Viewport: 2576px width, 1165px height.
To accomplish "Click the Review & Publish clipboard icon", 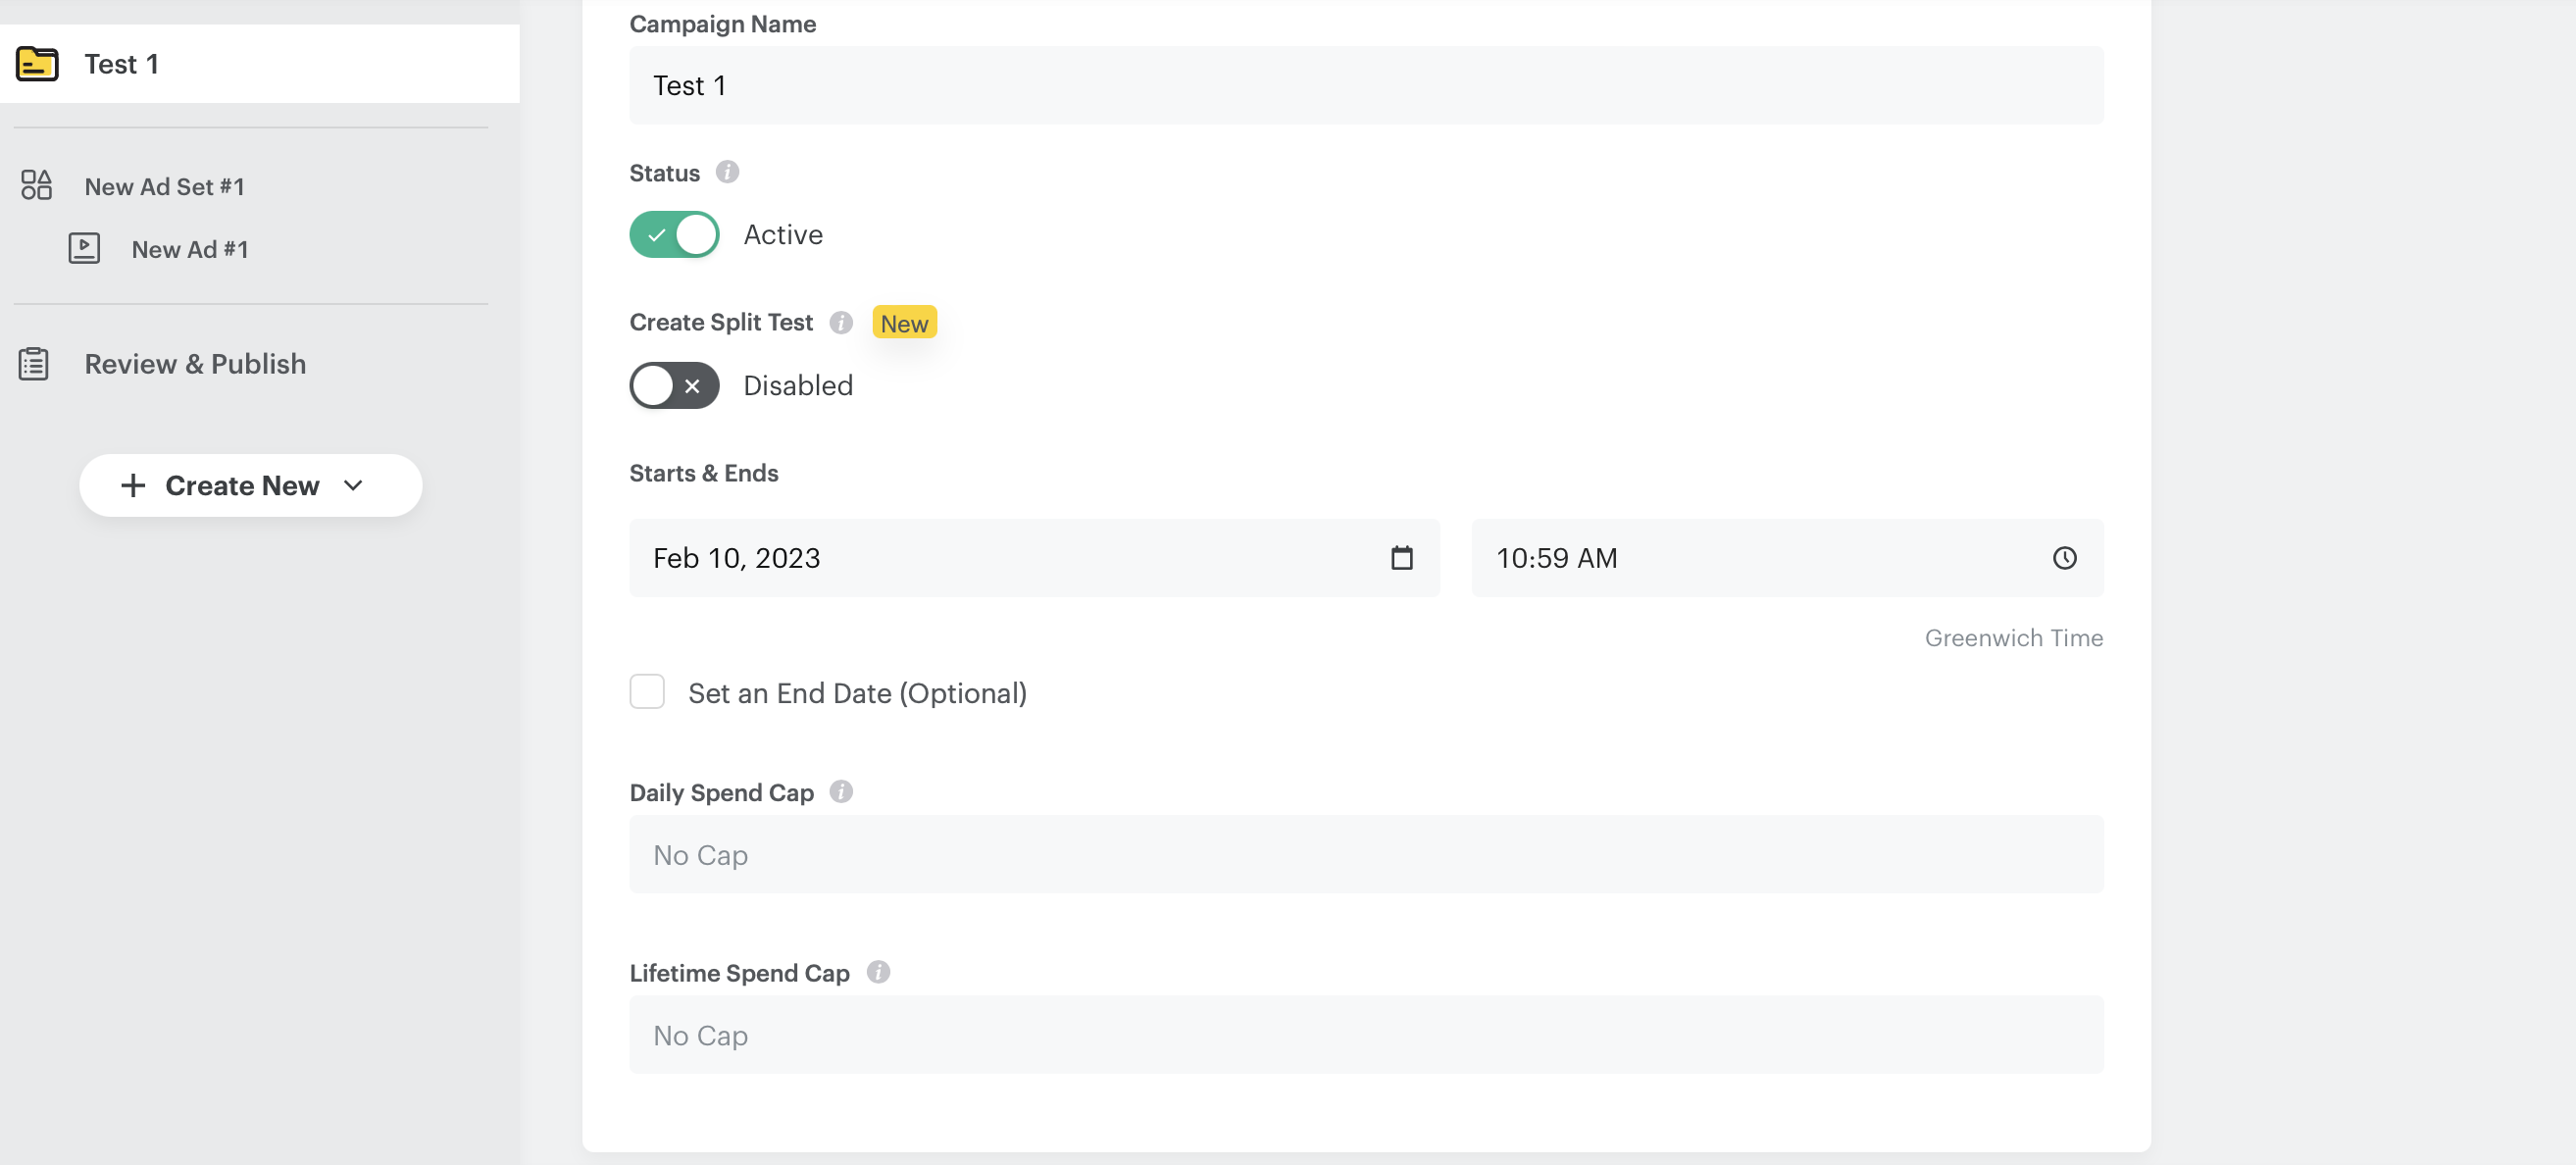I will (34, 364).
